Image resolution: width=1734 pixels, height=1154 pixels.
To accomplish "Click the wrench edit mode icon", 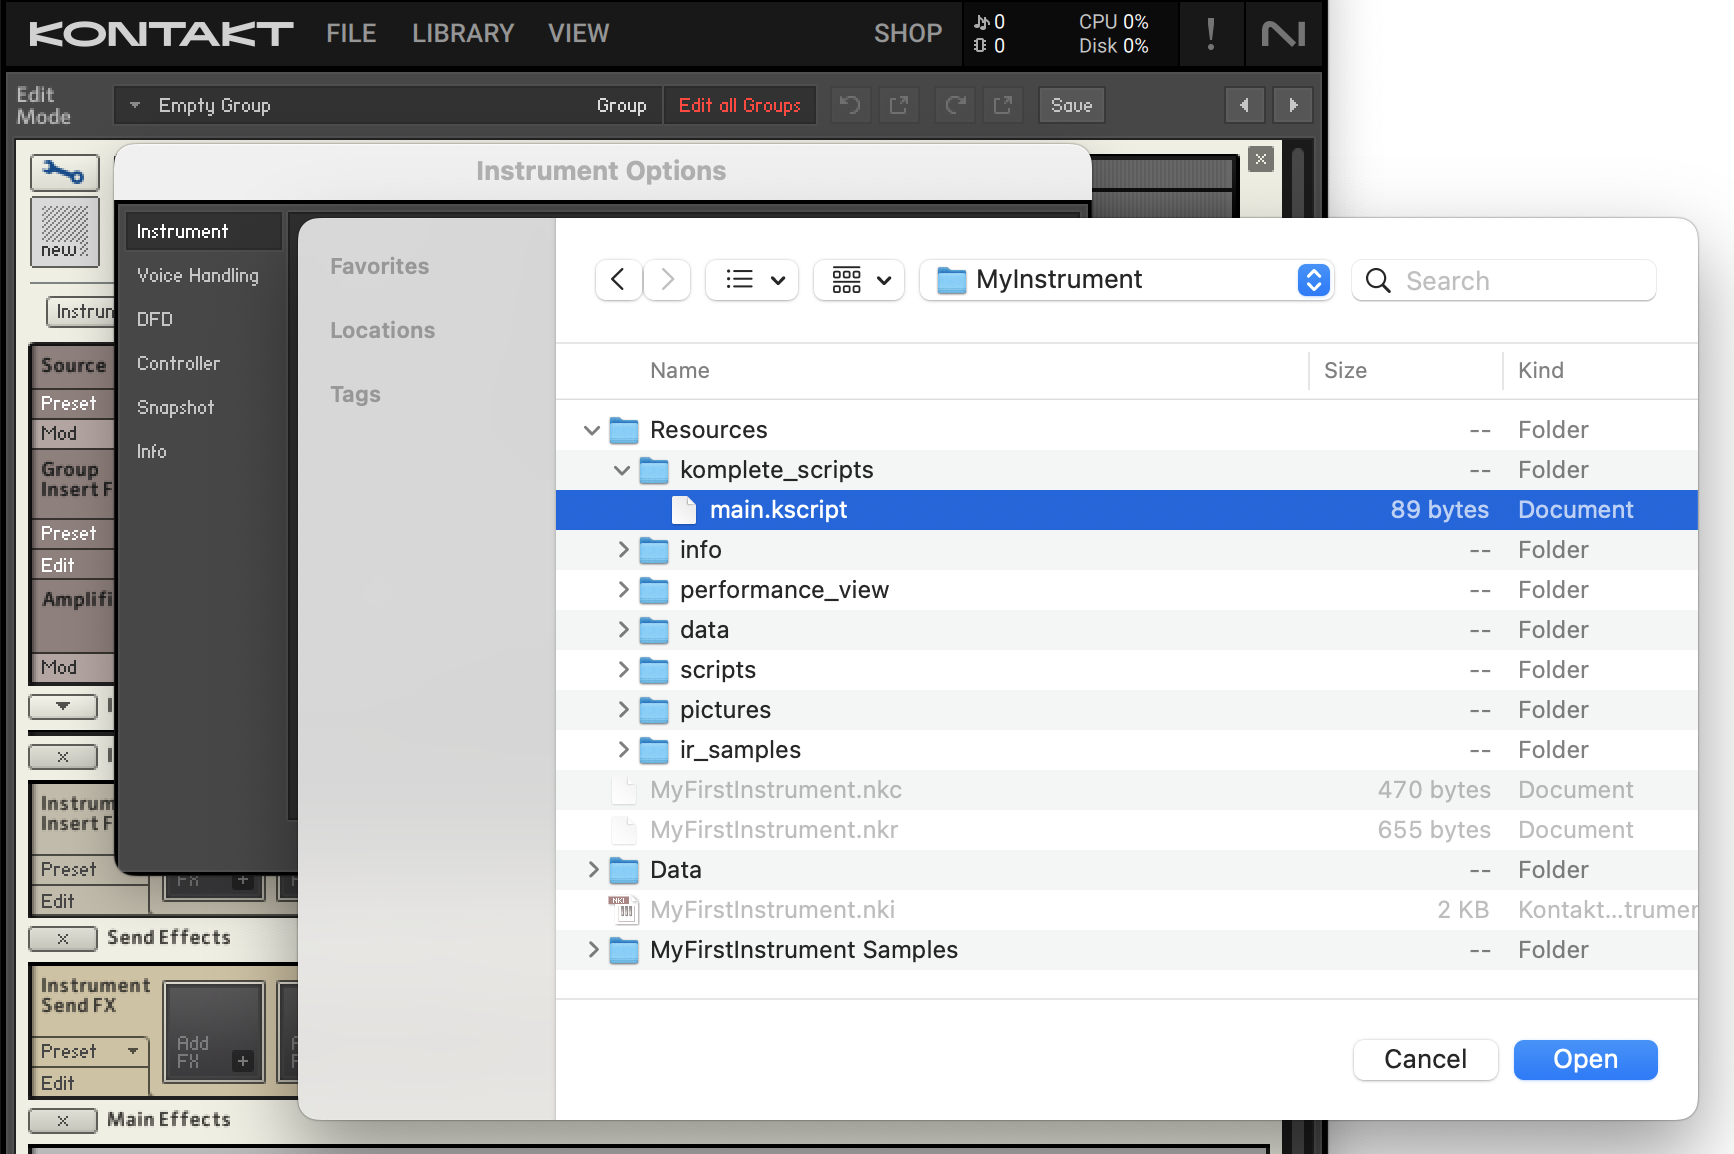I will (x=65, y=173).
